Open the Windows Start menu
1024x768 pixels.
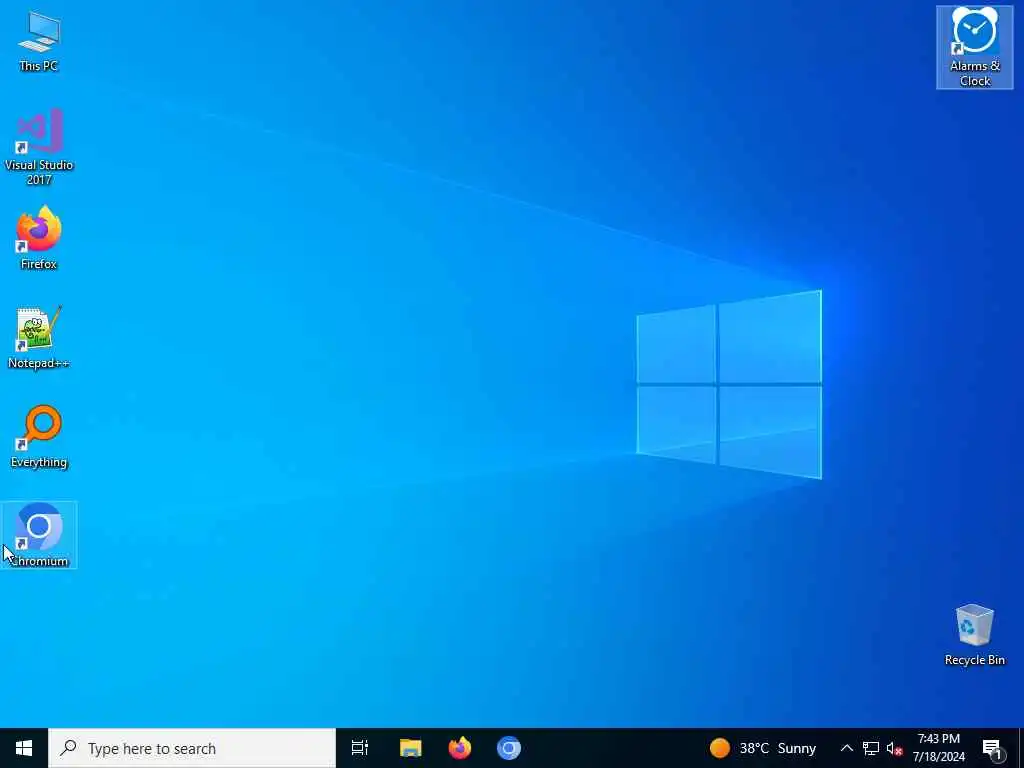pos(24,748)
